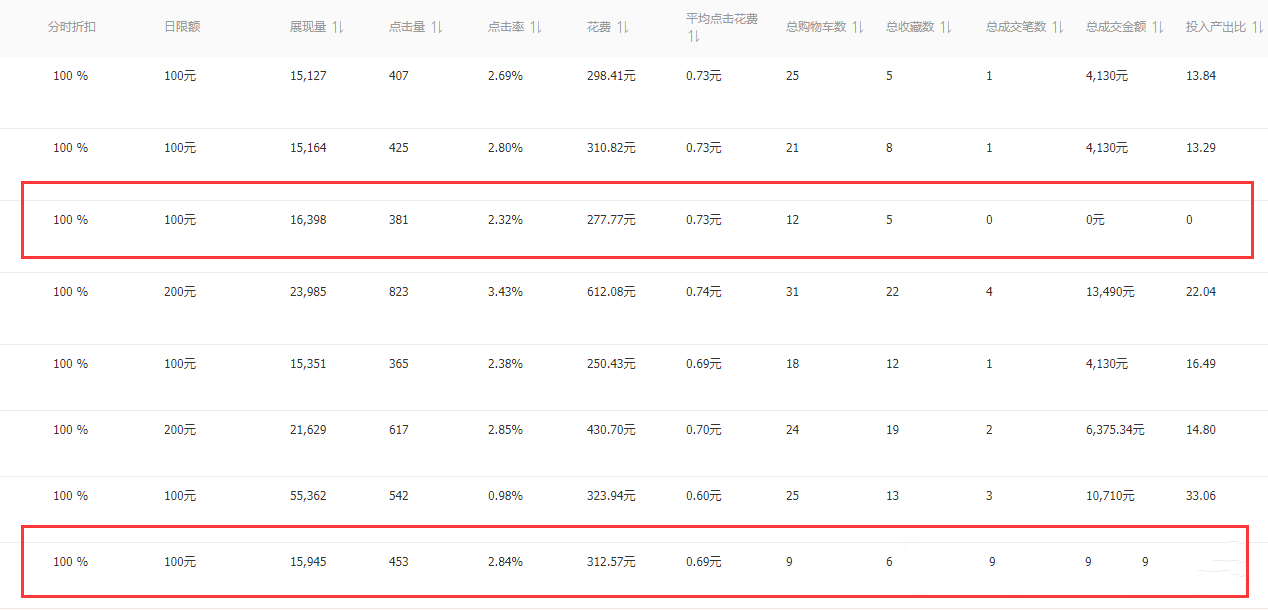Select the 15,945 impressions cell
Viewport: 1268px width, 610px height.
click(308, 562)
